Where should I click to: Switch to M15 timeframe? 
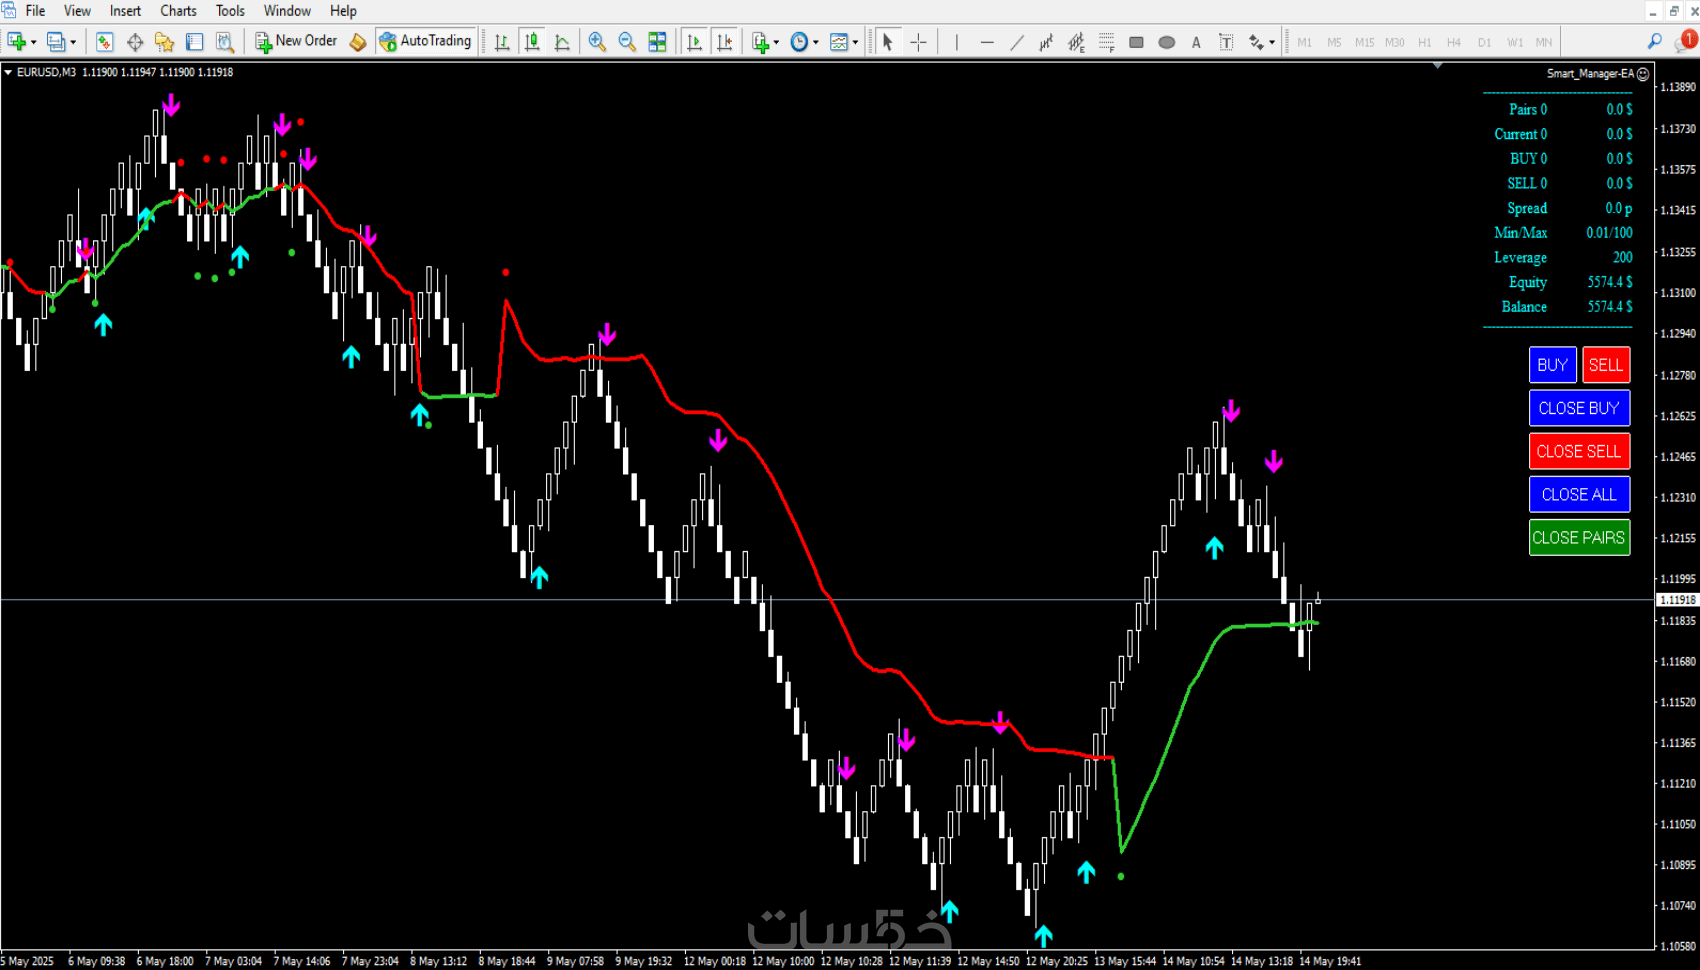1364,42
